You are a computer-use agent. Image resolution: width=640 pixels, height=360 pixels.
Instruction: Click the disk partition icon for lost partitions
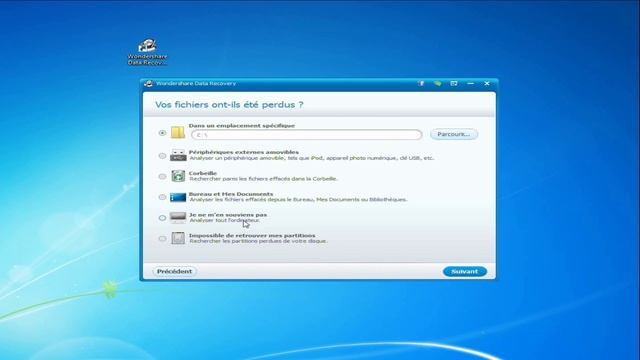pos(178,238)
